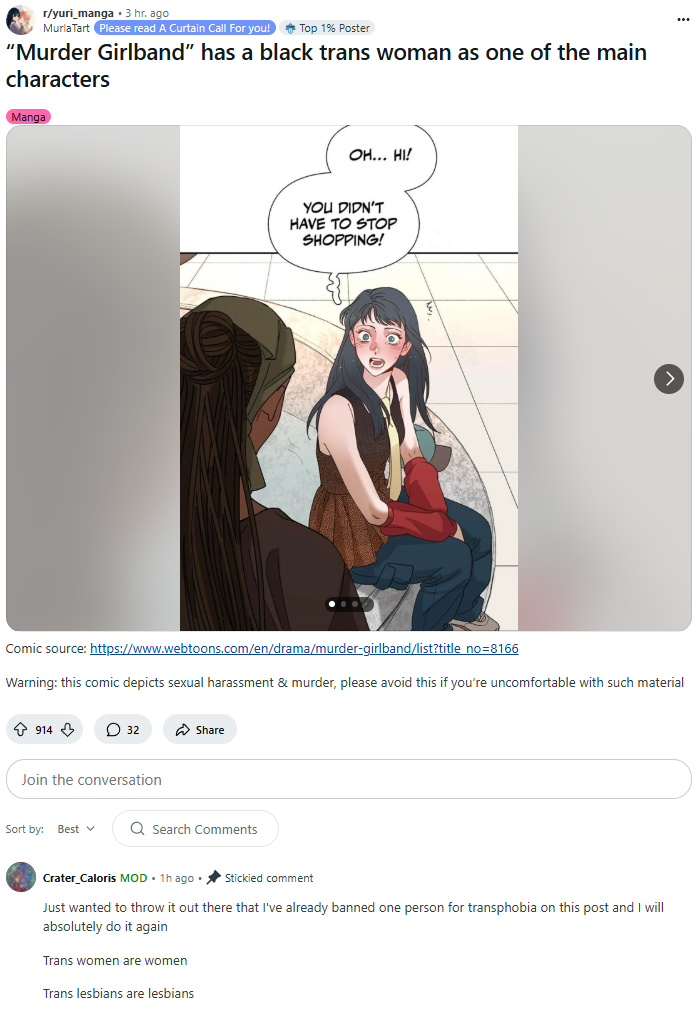Open Crater_Caloris profile link

(x=79, y=878)
